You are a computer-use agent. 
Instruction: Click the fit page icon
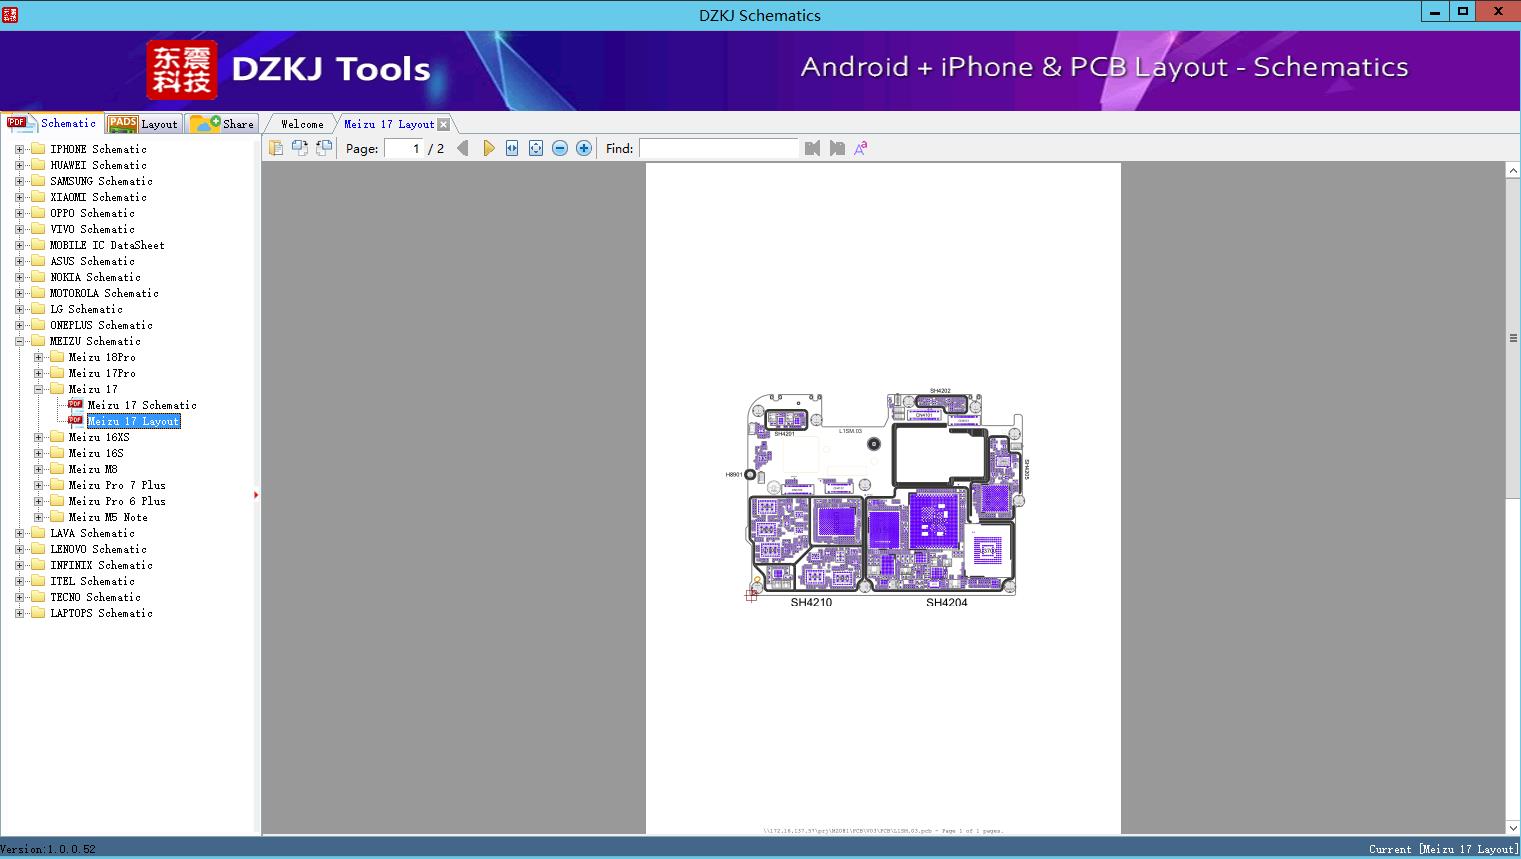click(x=536, y=148)
